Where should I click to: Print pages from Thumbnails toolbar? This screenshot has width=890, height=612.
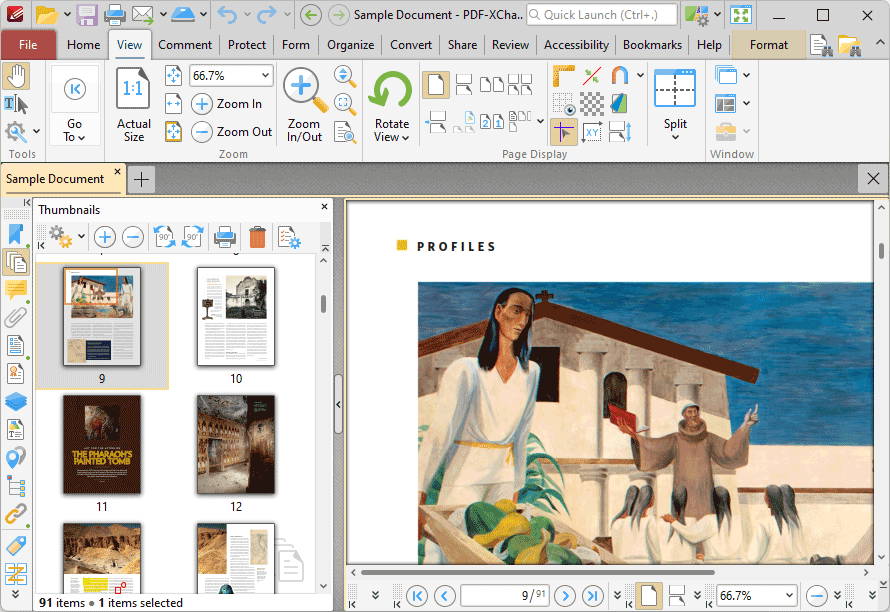[225, 237]
